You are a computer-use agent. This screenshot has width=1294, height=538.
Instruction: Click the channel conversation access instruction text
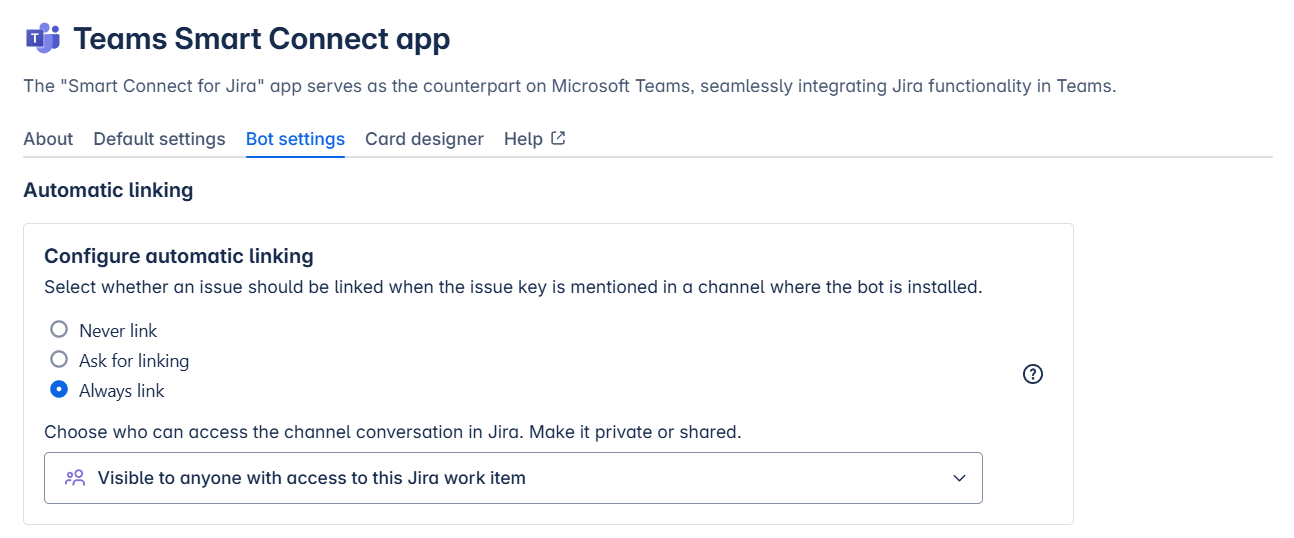[x=392, y=432]
